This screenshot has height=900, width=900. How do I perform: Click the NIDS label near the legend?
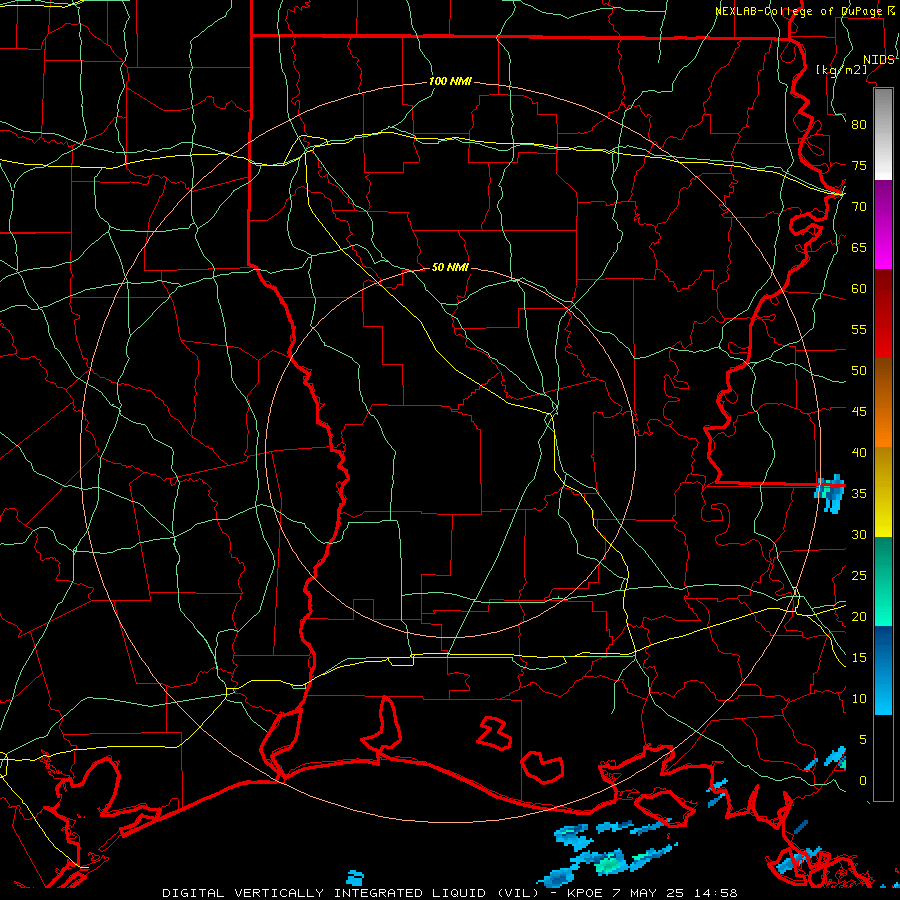tap(878, 60)
